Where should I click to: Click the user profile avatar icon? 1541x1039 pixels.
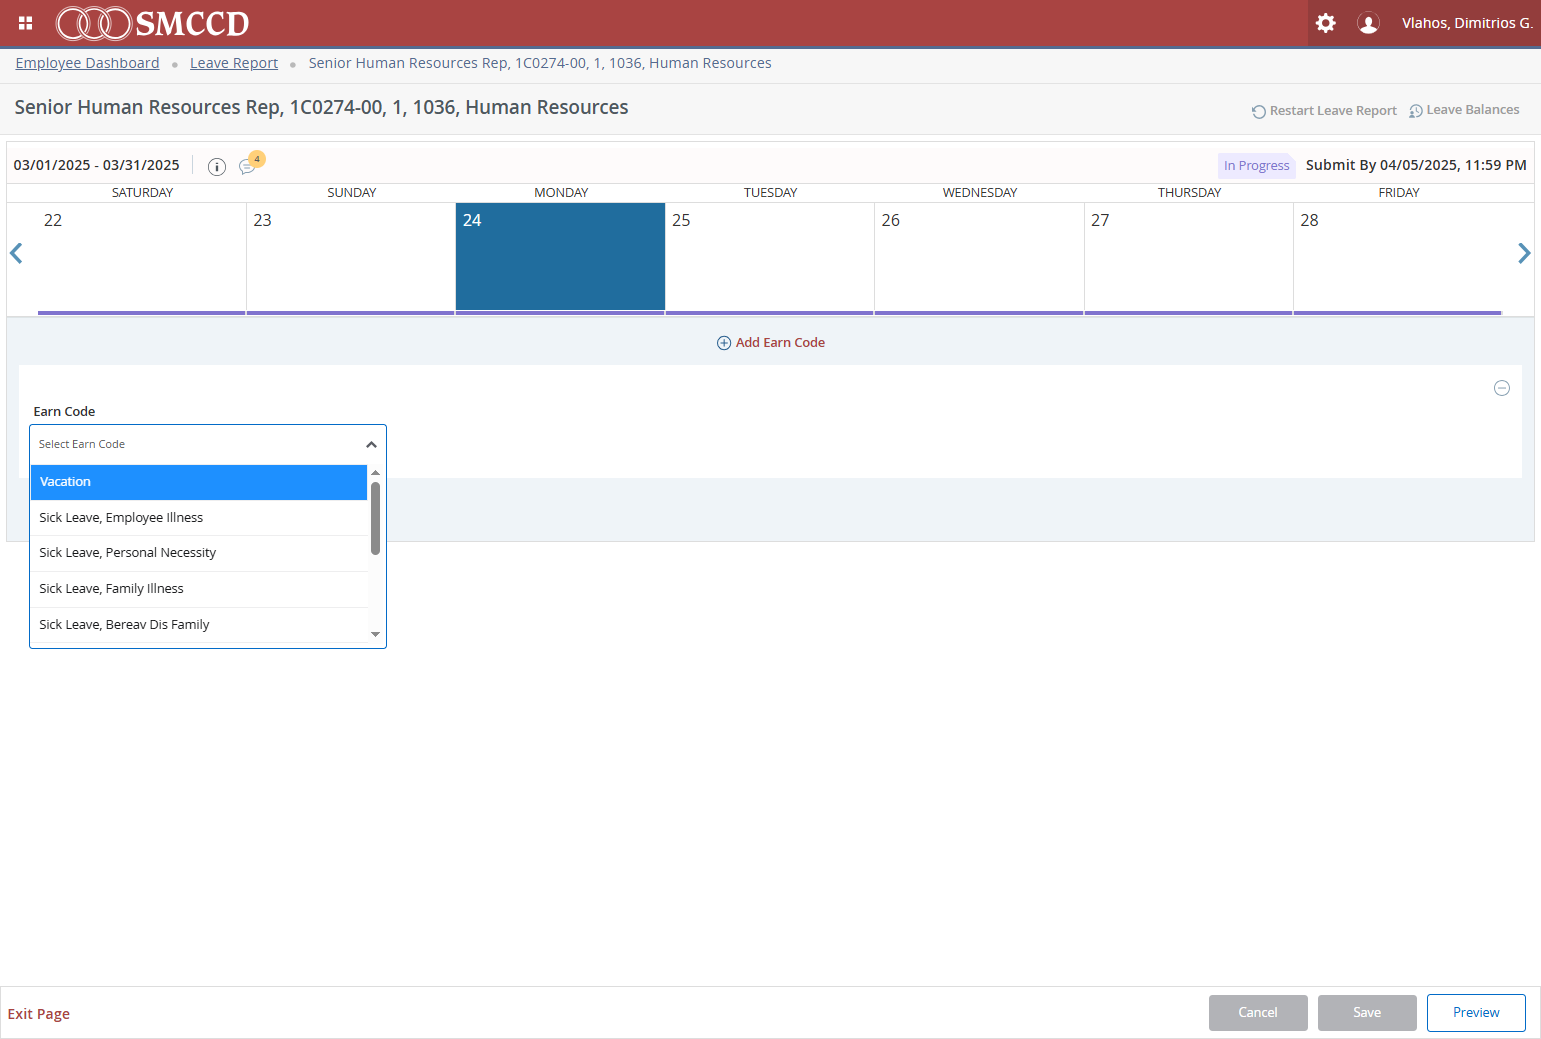pyautogui.click(x=1368, y=23)
